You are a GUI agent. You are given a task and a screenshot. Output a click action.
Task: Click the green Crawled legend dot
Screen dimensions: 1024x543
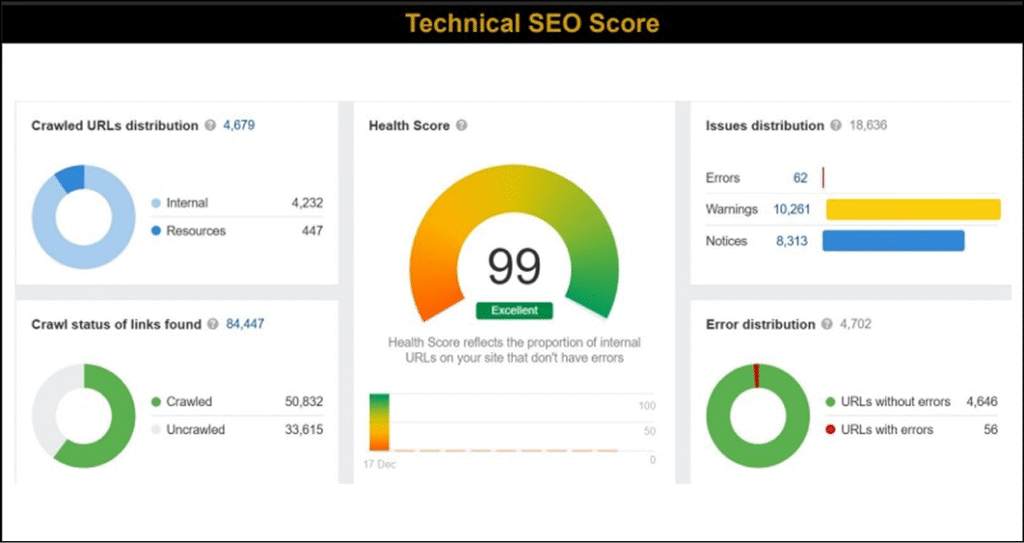pyautogui.click(x=156, y=402)
